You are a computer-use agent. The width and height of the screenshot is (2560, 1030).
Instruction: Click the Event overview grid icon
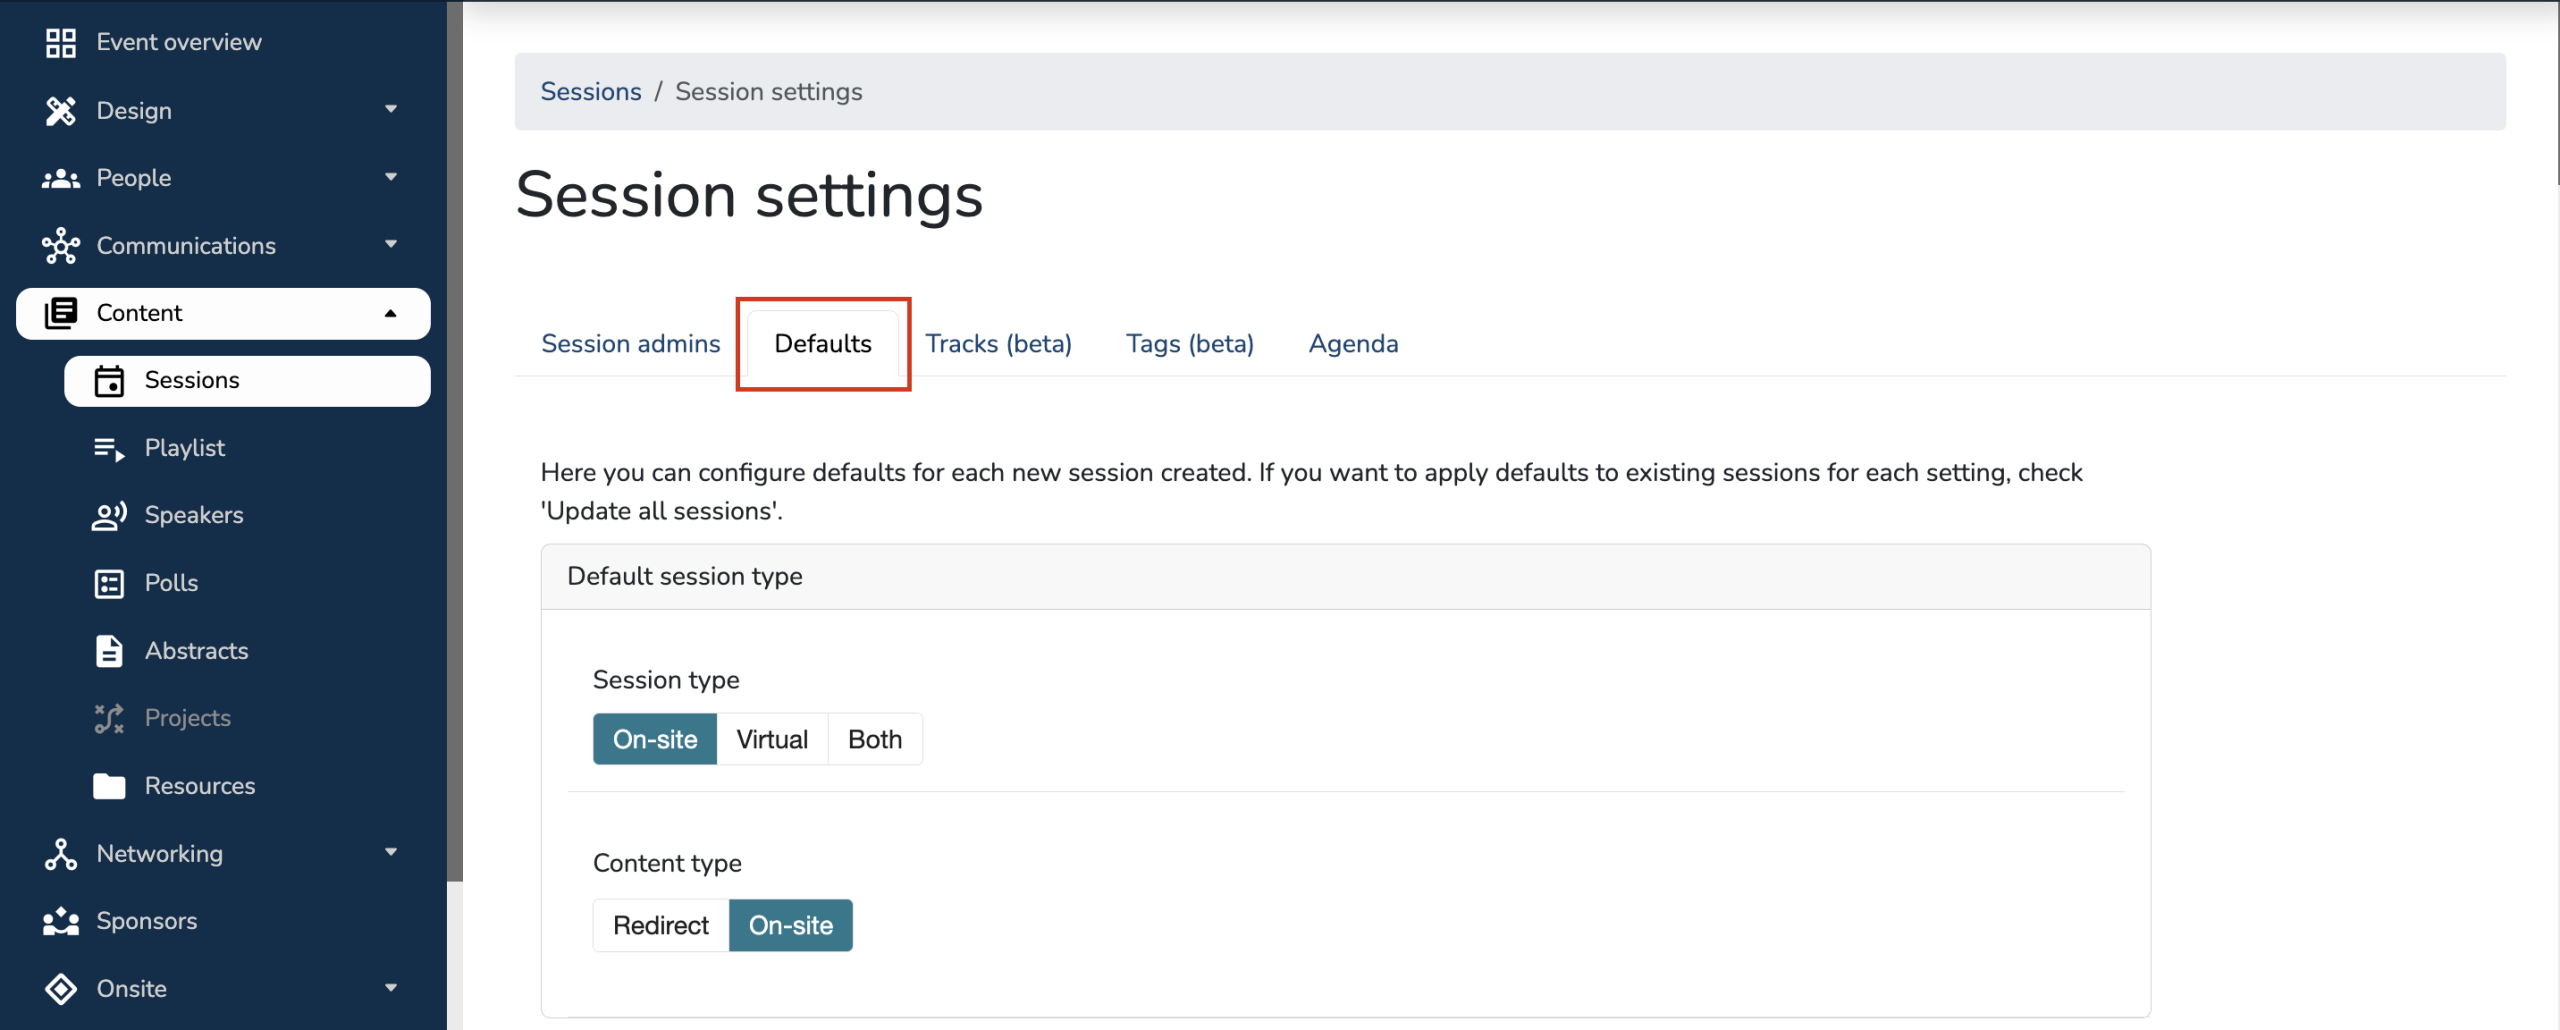tap(60, 43)
